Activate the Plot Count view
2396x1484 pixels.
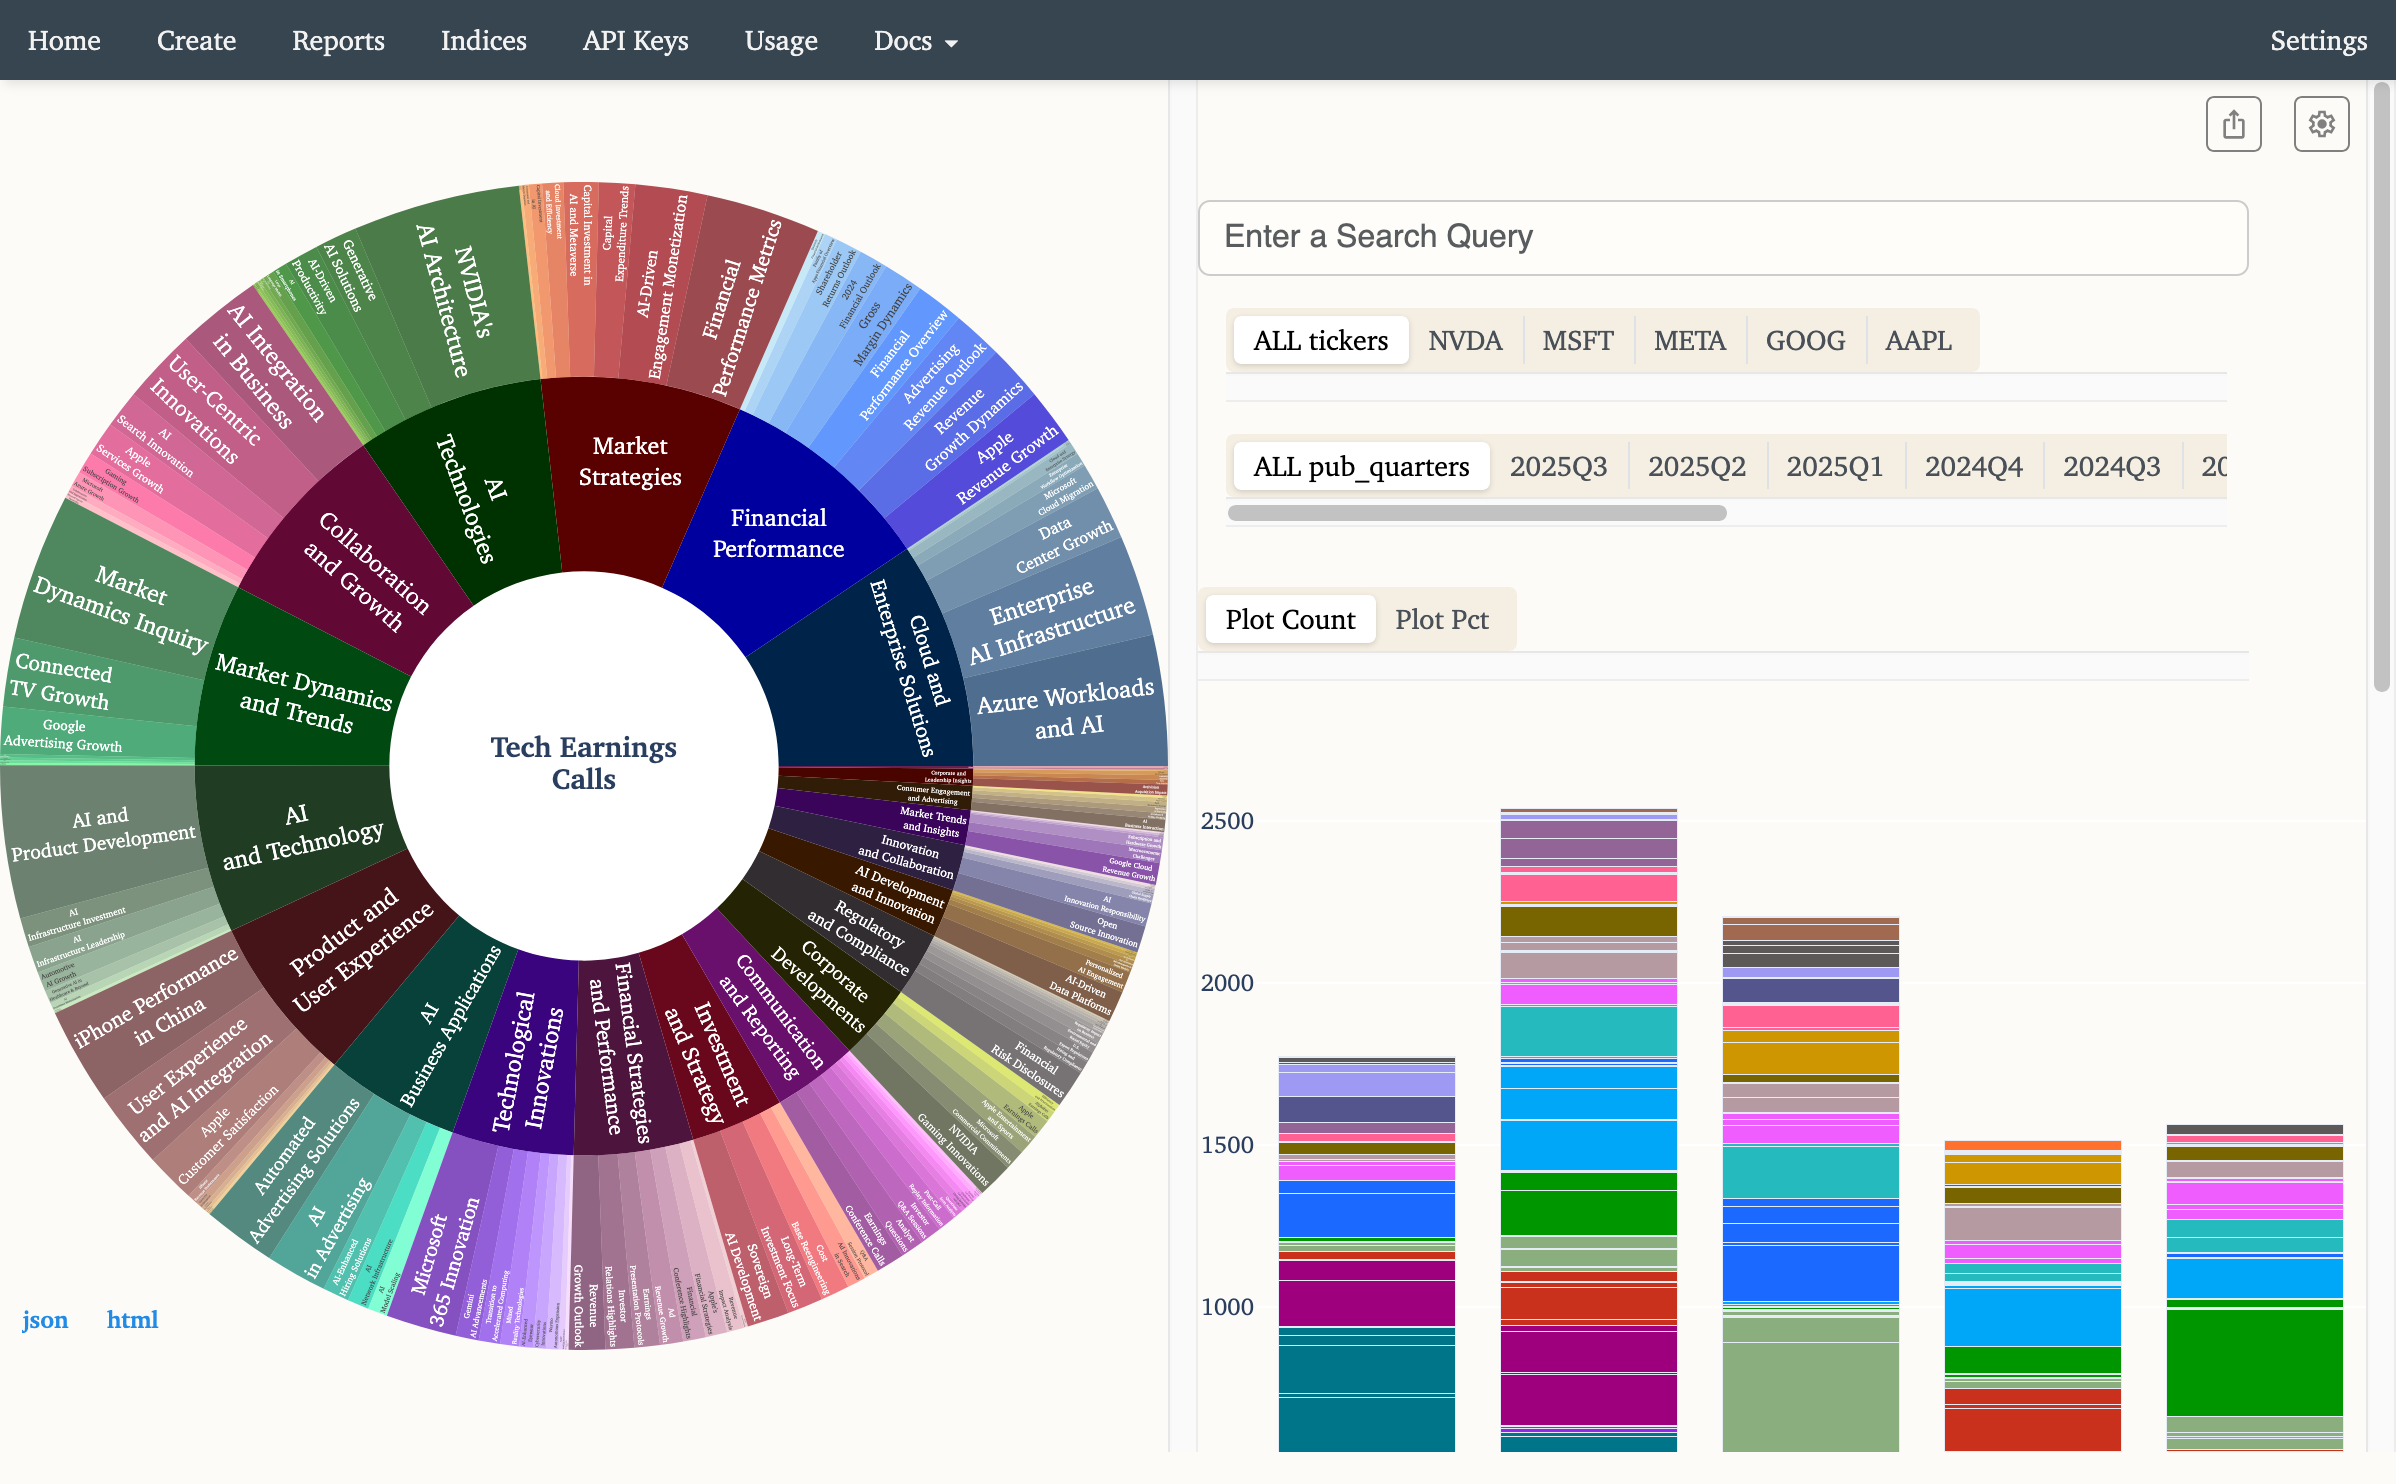(1290, 619)
